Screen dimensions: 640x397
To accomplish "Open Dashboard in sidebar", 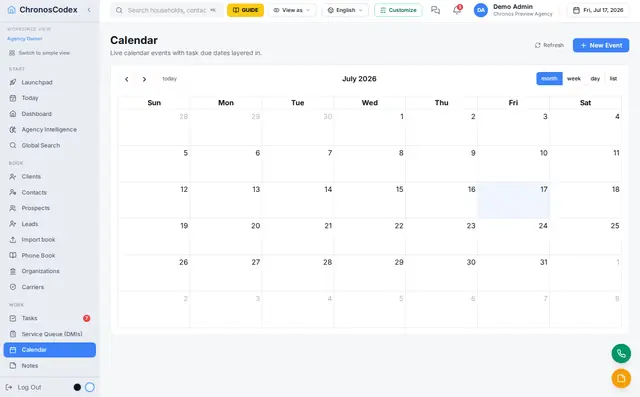I will click(x=50, y=114).
